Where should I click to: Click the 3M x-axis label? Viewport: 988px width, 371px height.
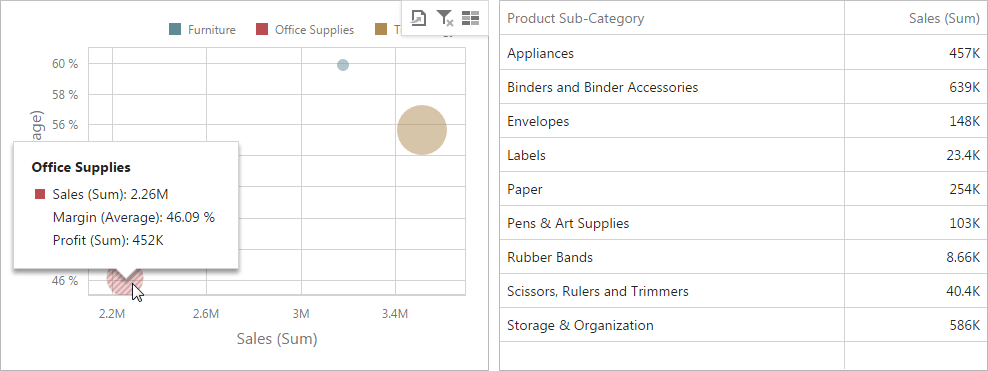click(301, 314)
